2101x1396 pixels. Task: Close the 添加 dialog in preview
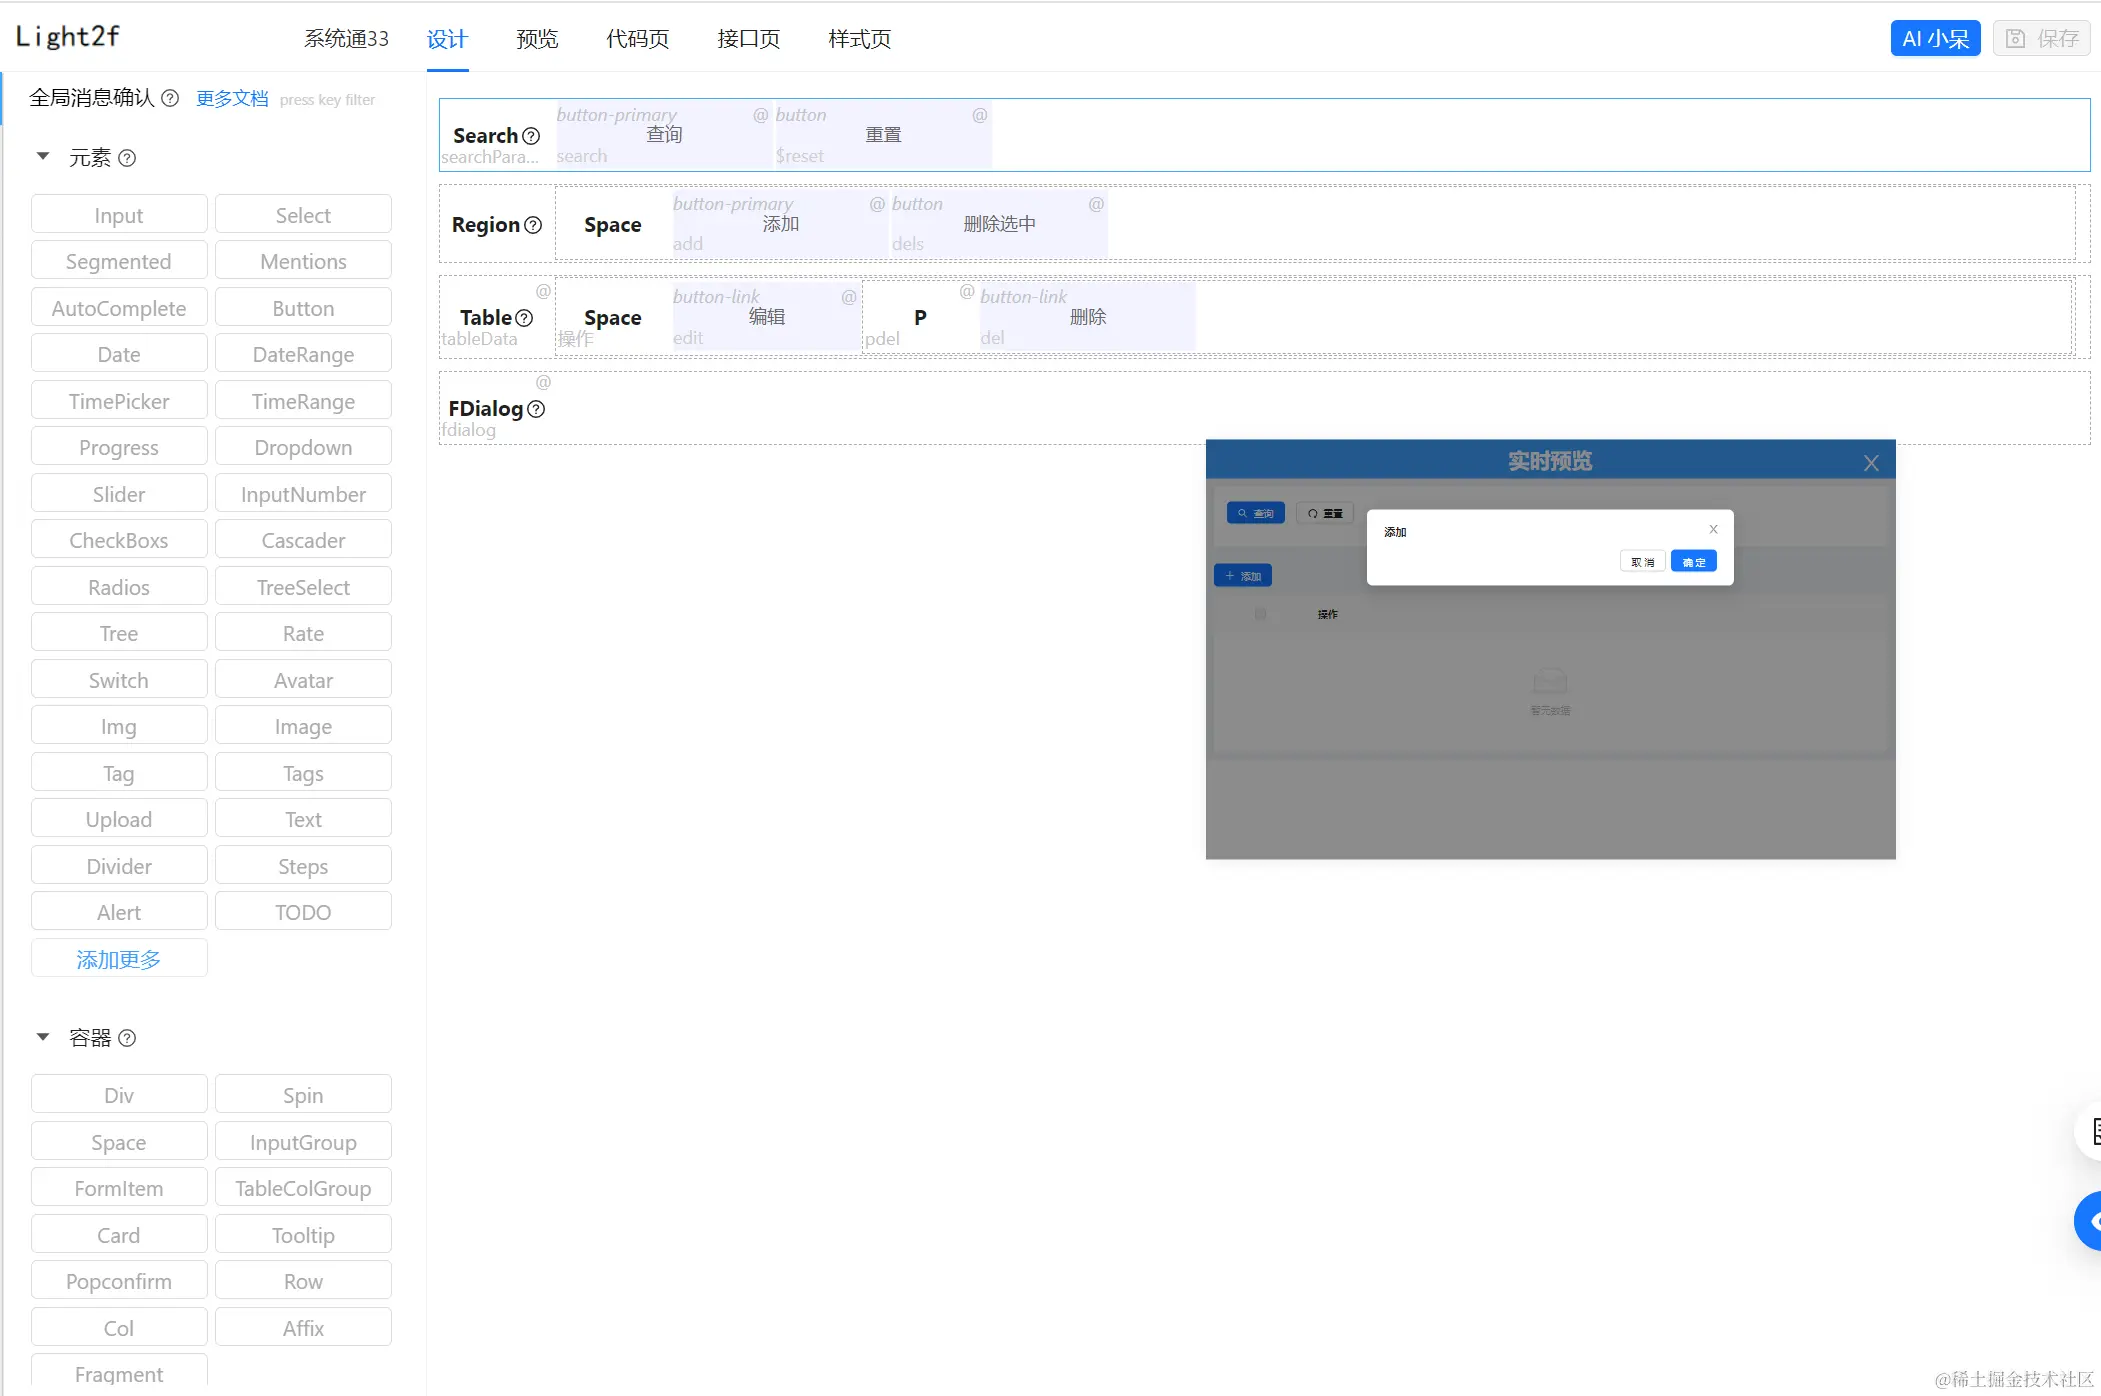pos(1713,529)
